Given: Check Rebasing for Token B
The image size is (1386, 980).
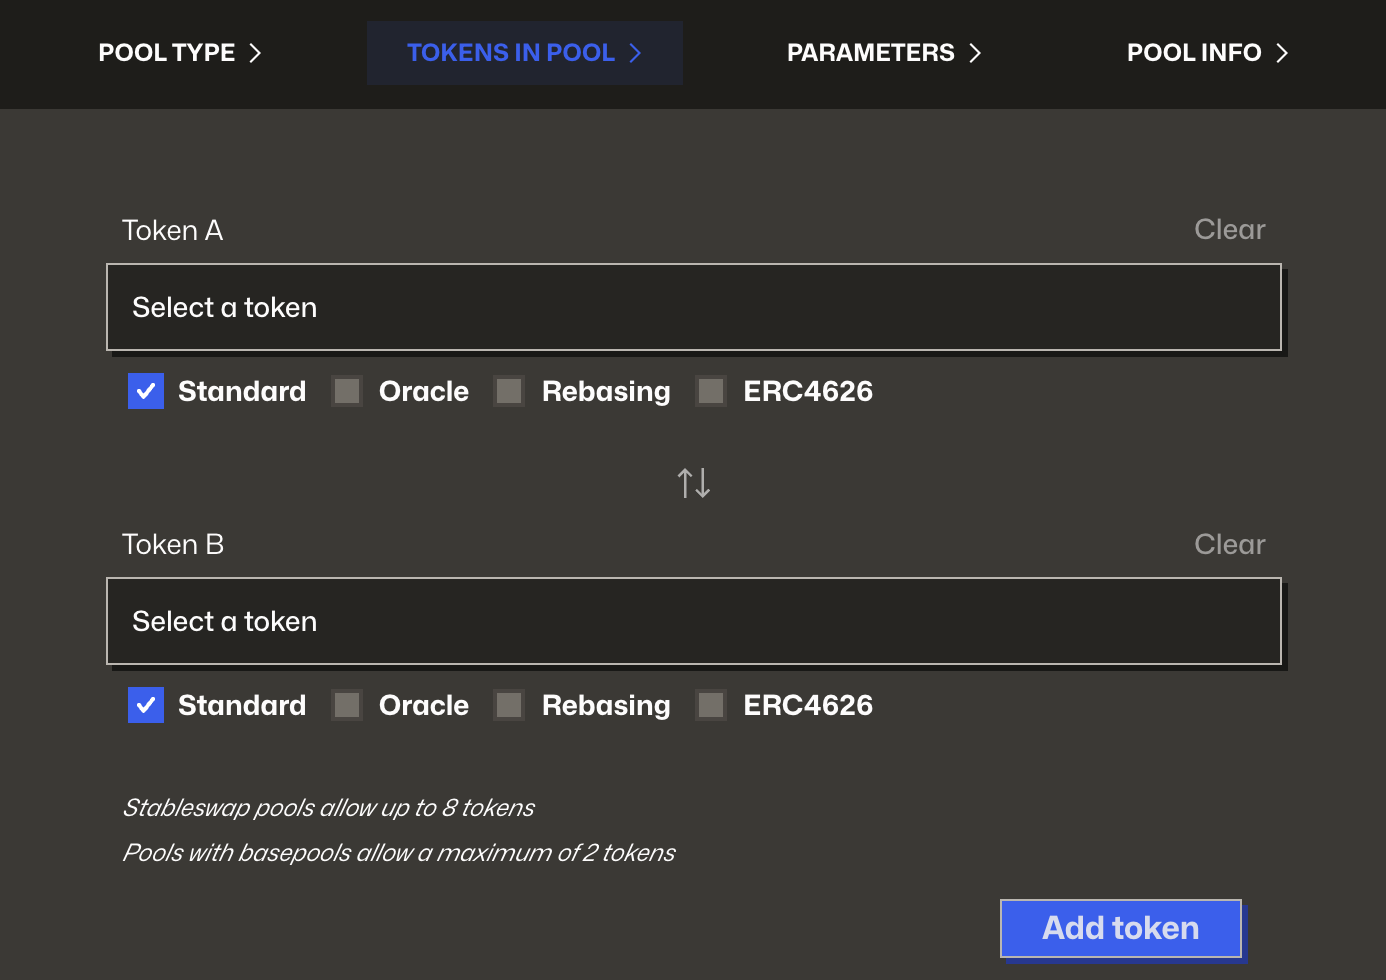Looking at the screenshot, I should click(x=508, y=705).
